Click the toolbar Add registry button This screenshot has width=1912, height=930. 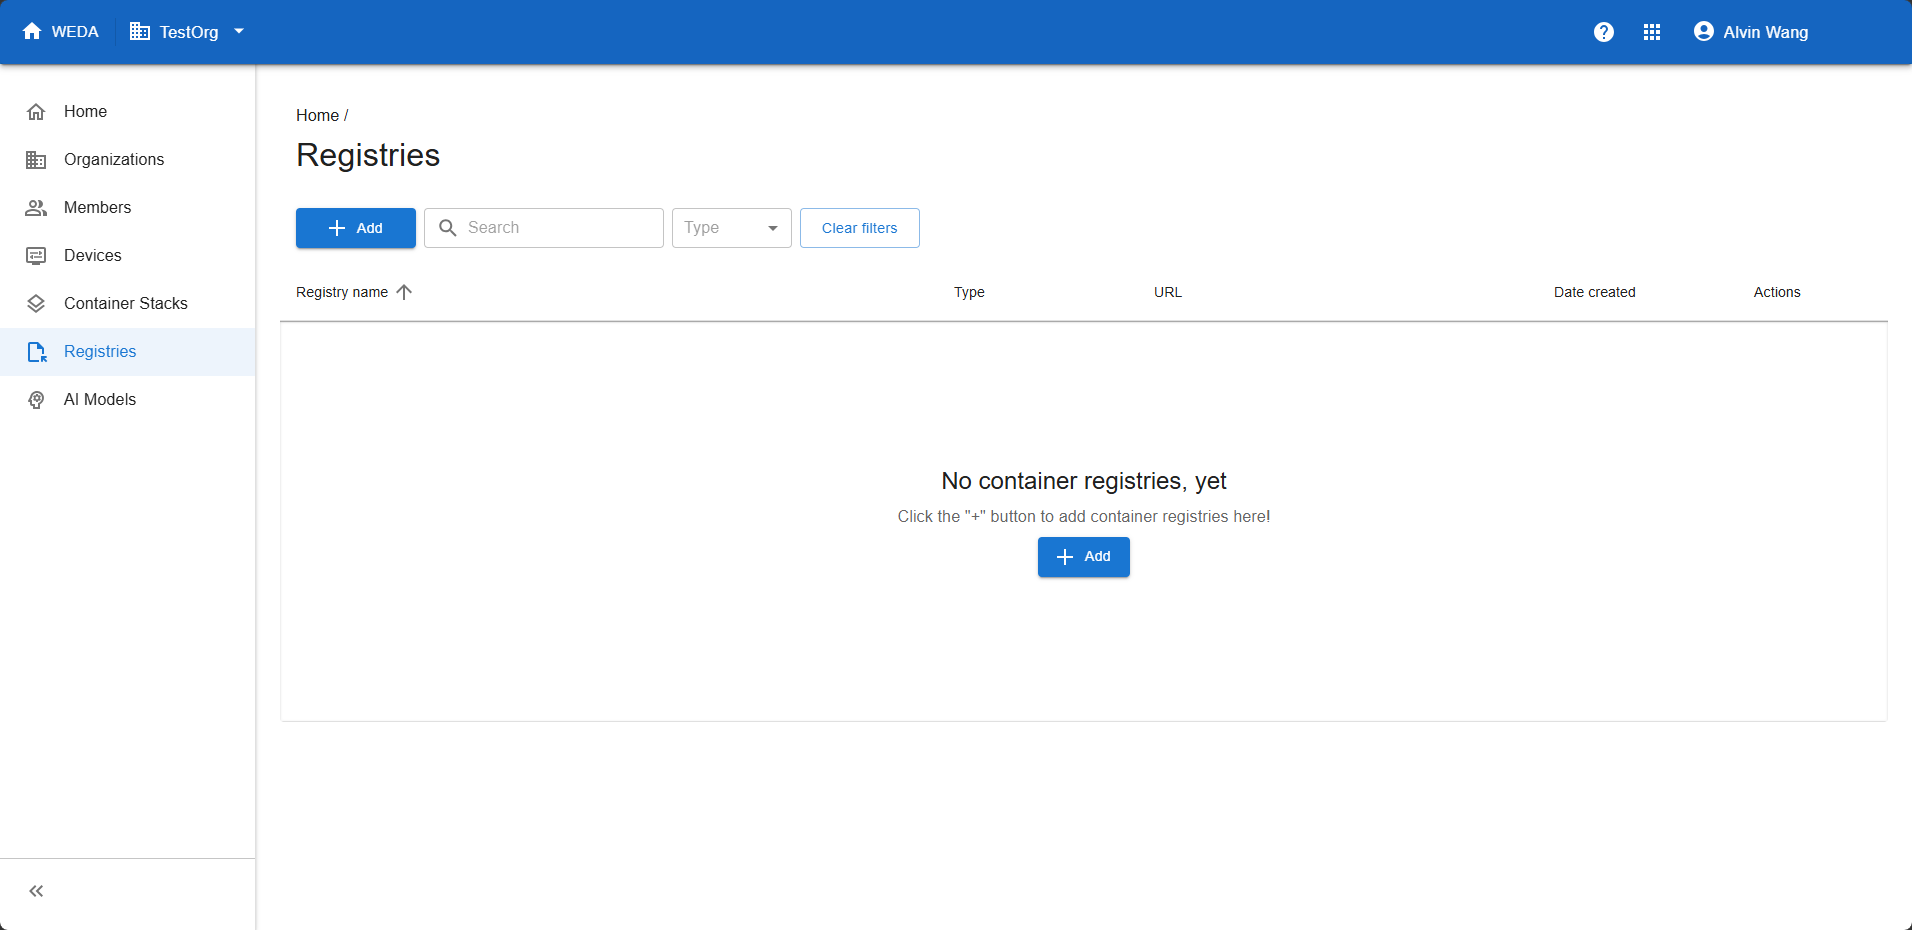pyautogui.click(x=356, y=228)
